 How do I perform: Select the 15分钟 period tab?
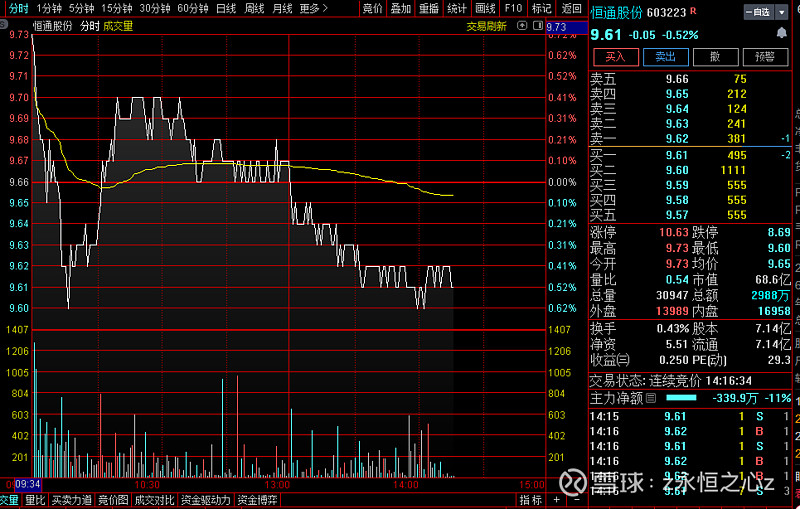point(117,9)
